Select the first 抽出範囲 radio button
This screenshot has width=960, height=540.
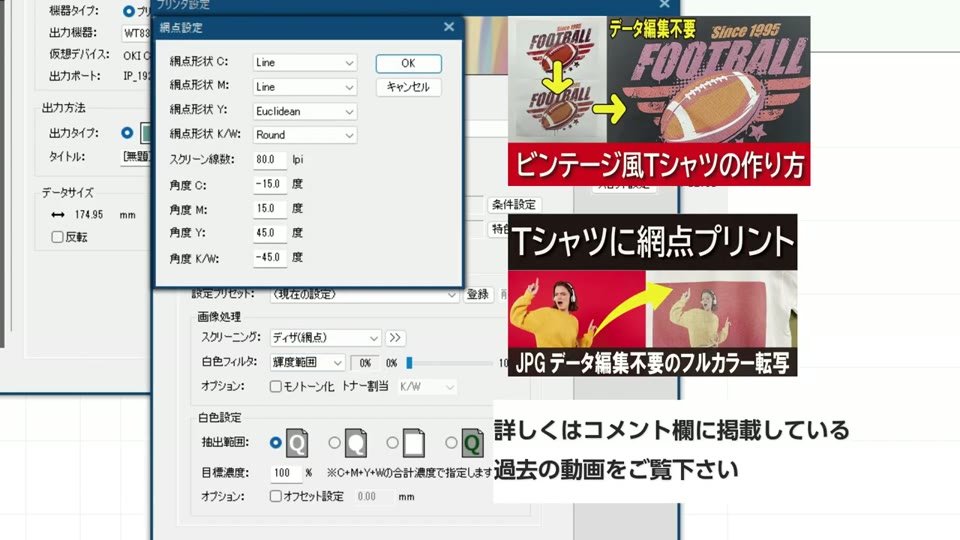[x=276, y=442]
